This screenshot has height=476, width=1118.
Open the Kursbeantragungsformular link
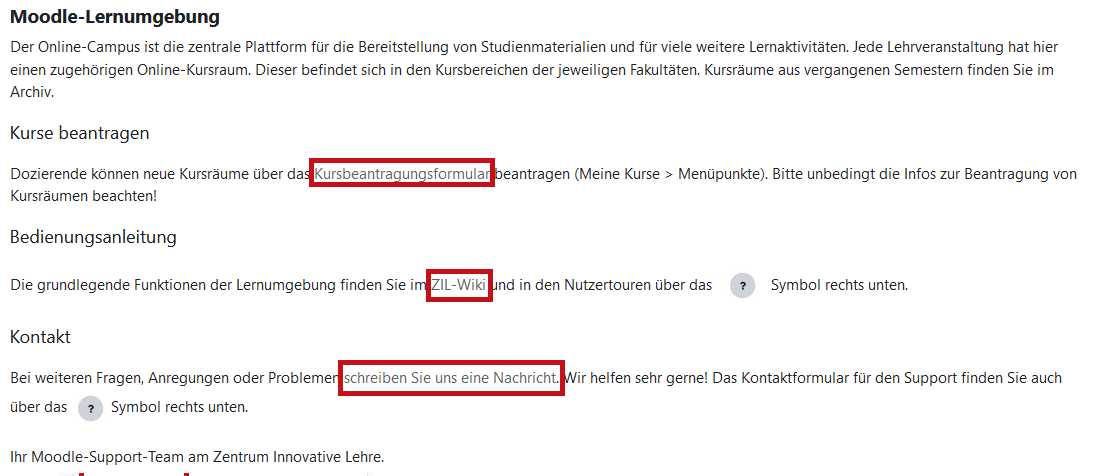coord(402,174)
